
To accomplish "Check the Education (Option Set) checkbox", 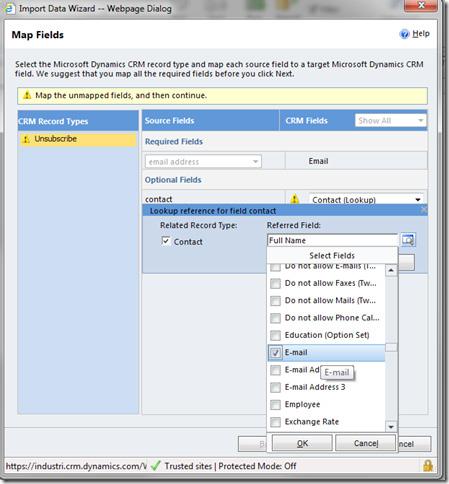I will (275, 335).
